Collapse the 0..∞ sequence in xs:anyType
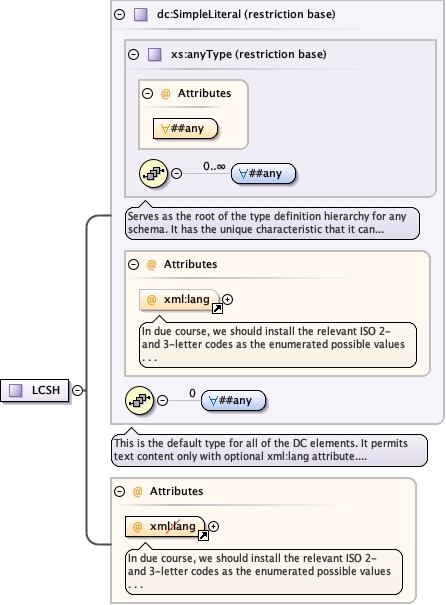Viewport: 446px width, 605px height. click(x=176, y=174)
